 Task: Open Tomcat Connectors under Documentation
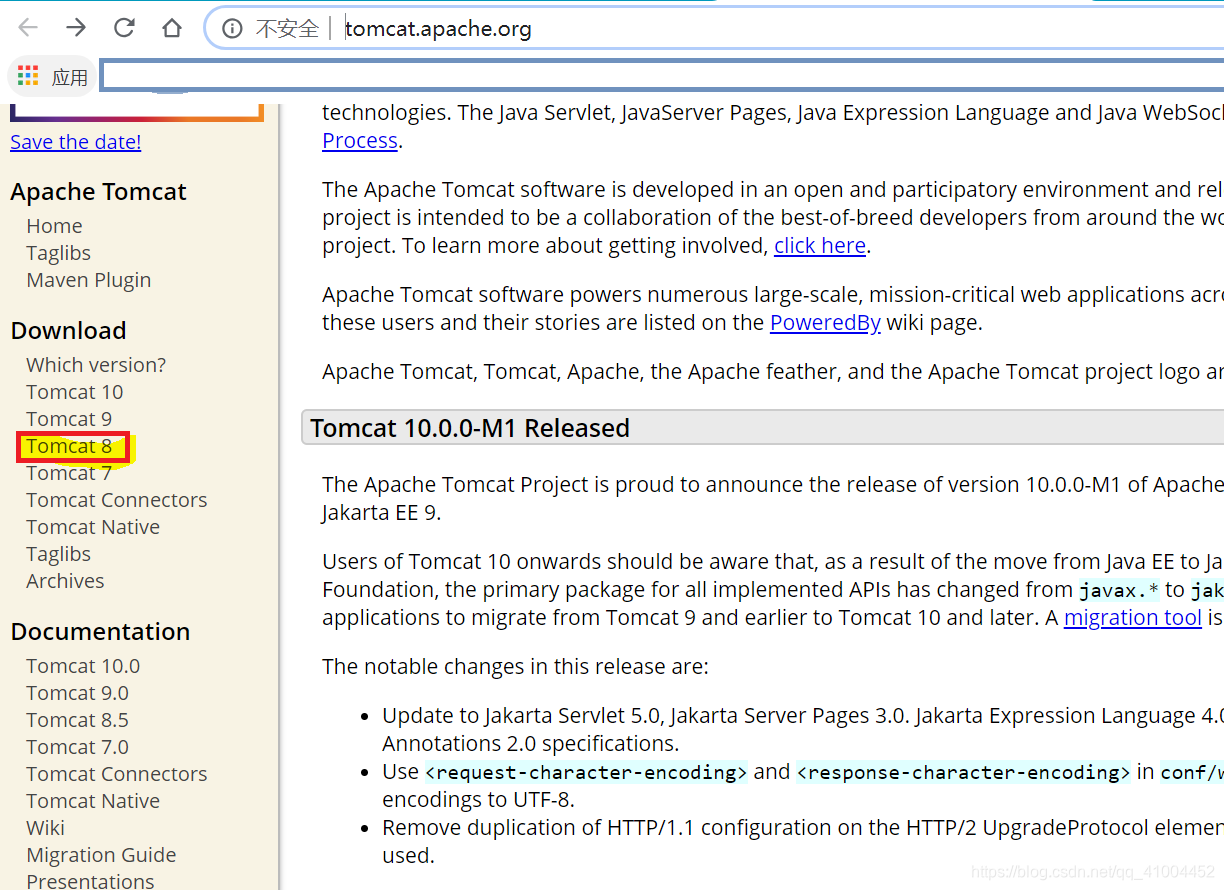click(116, 774)
